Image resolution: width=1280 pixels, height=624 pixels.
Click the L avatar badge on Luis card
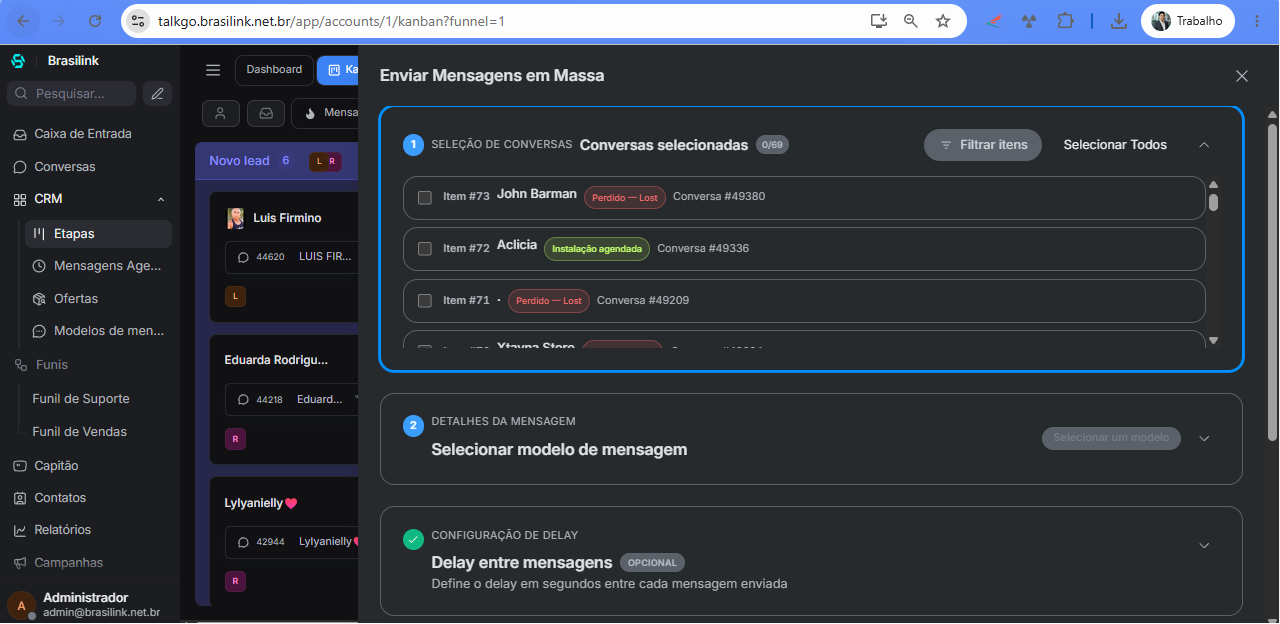point(235,296)
